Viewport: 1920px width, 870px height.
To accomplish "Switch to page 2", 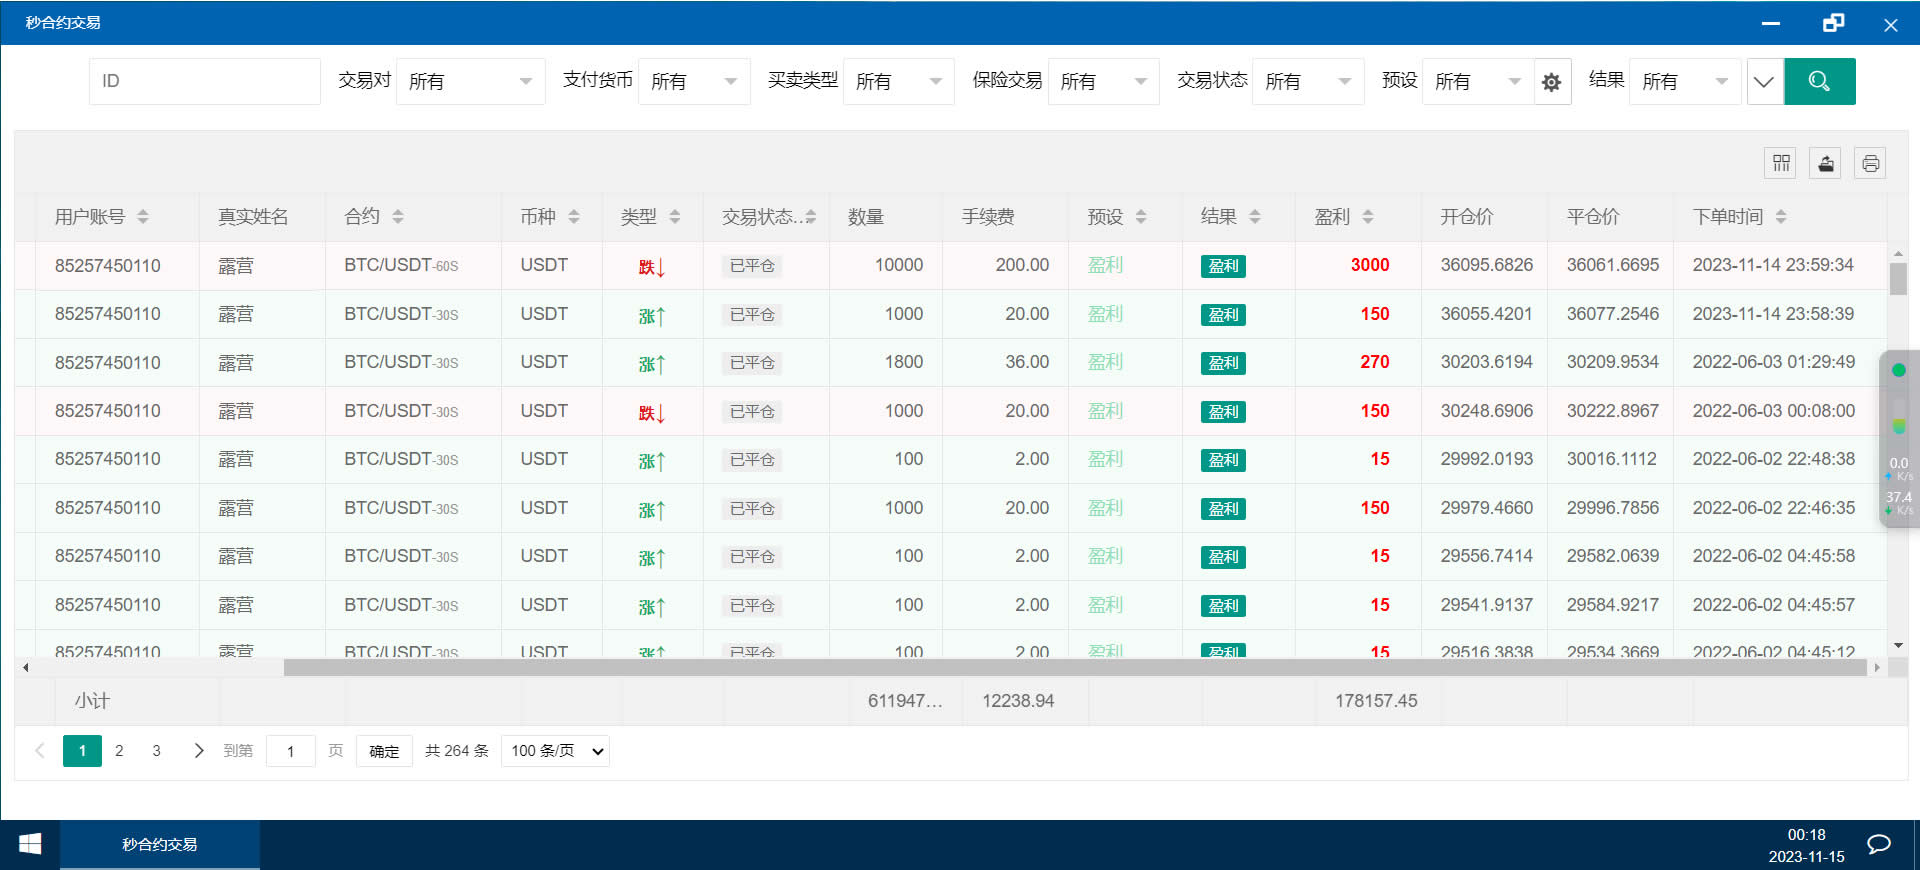I will pos(119,751).
